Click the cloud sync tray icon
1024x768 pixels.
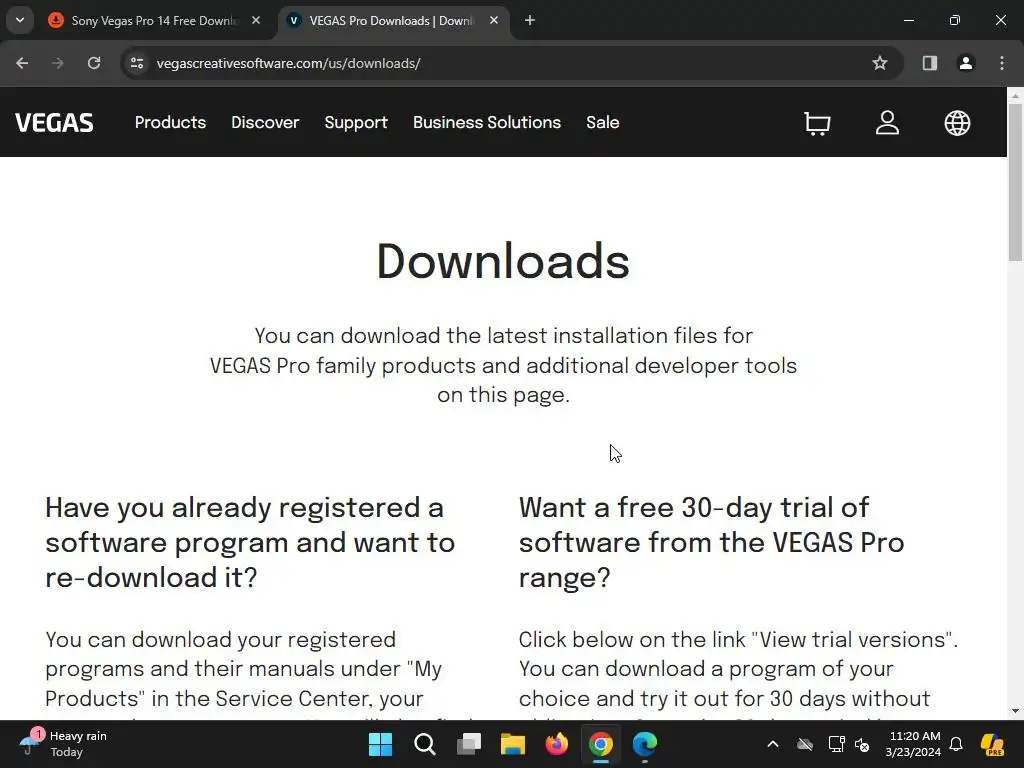[805, 744]
